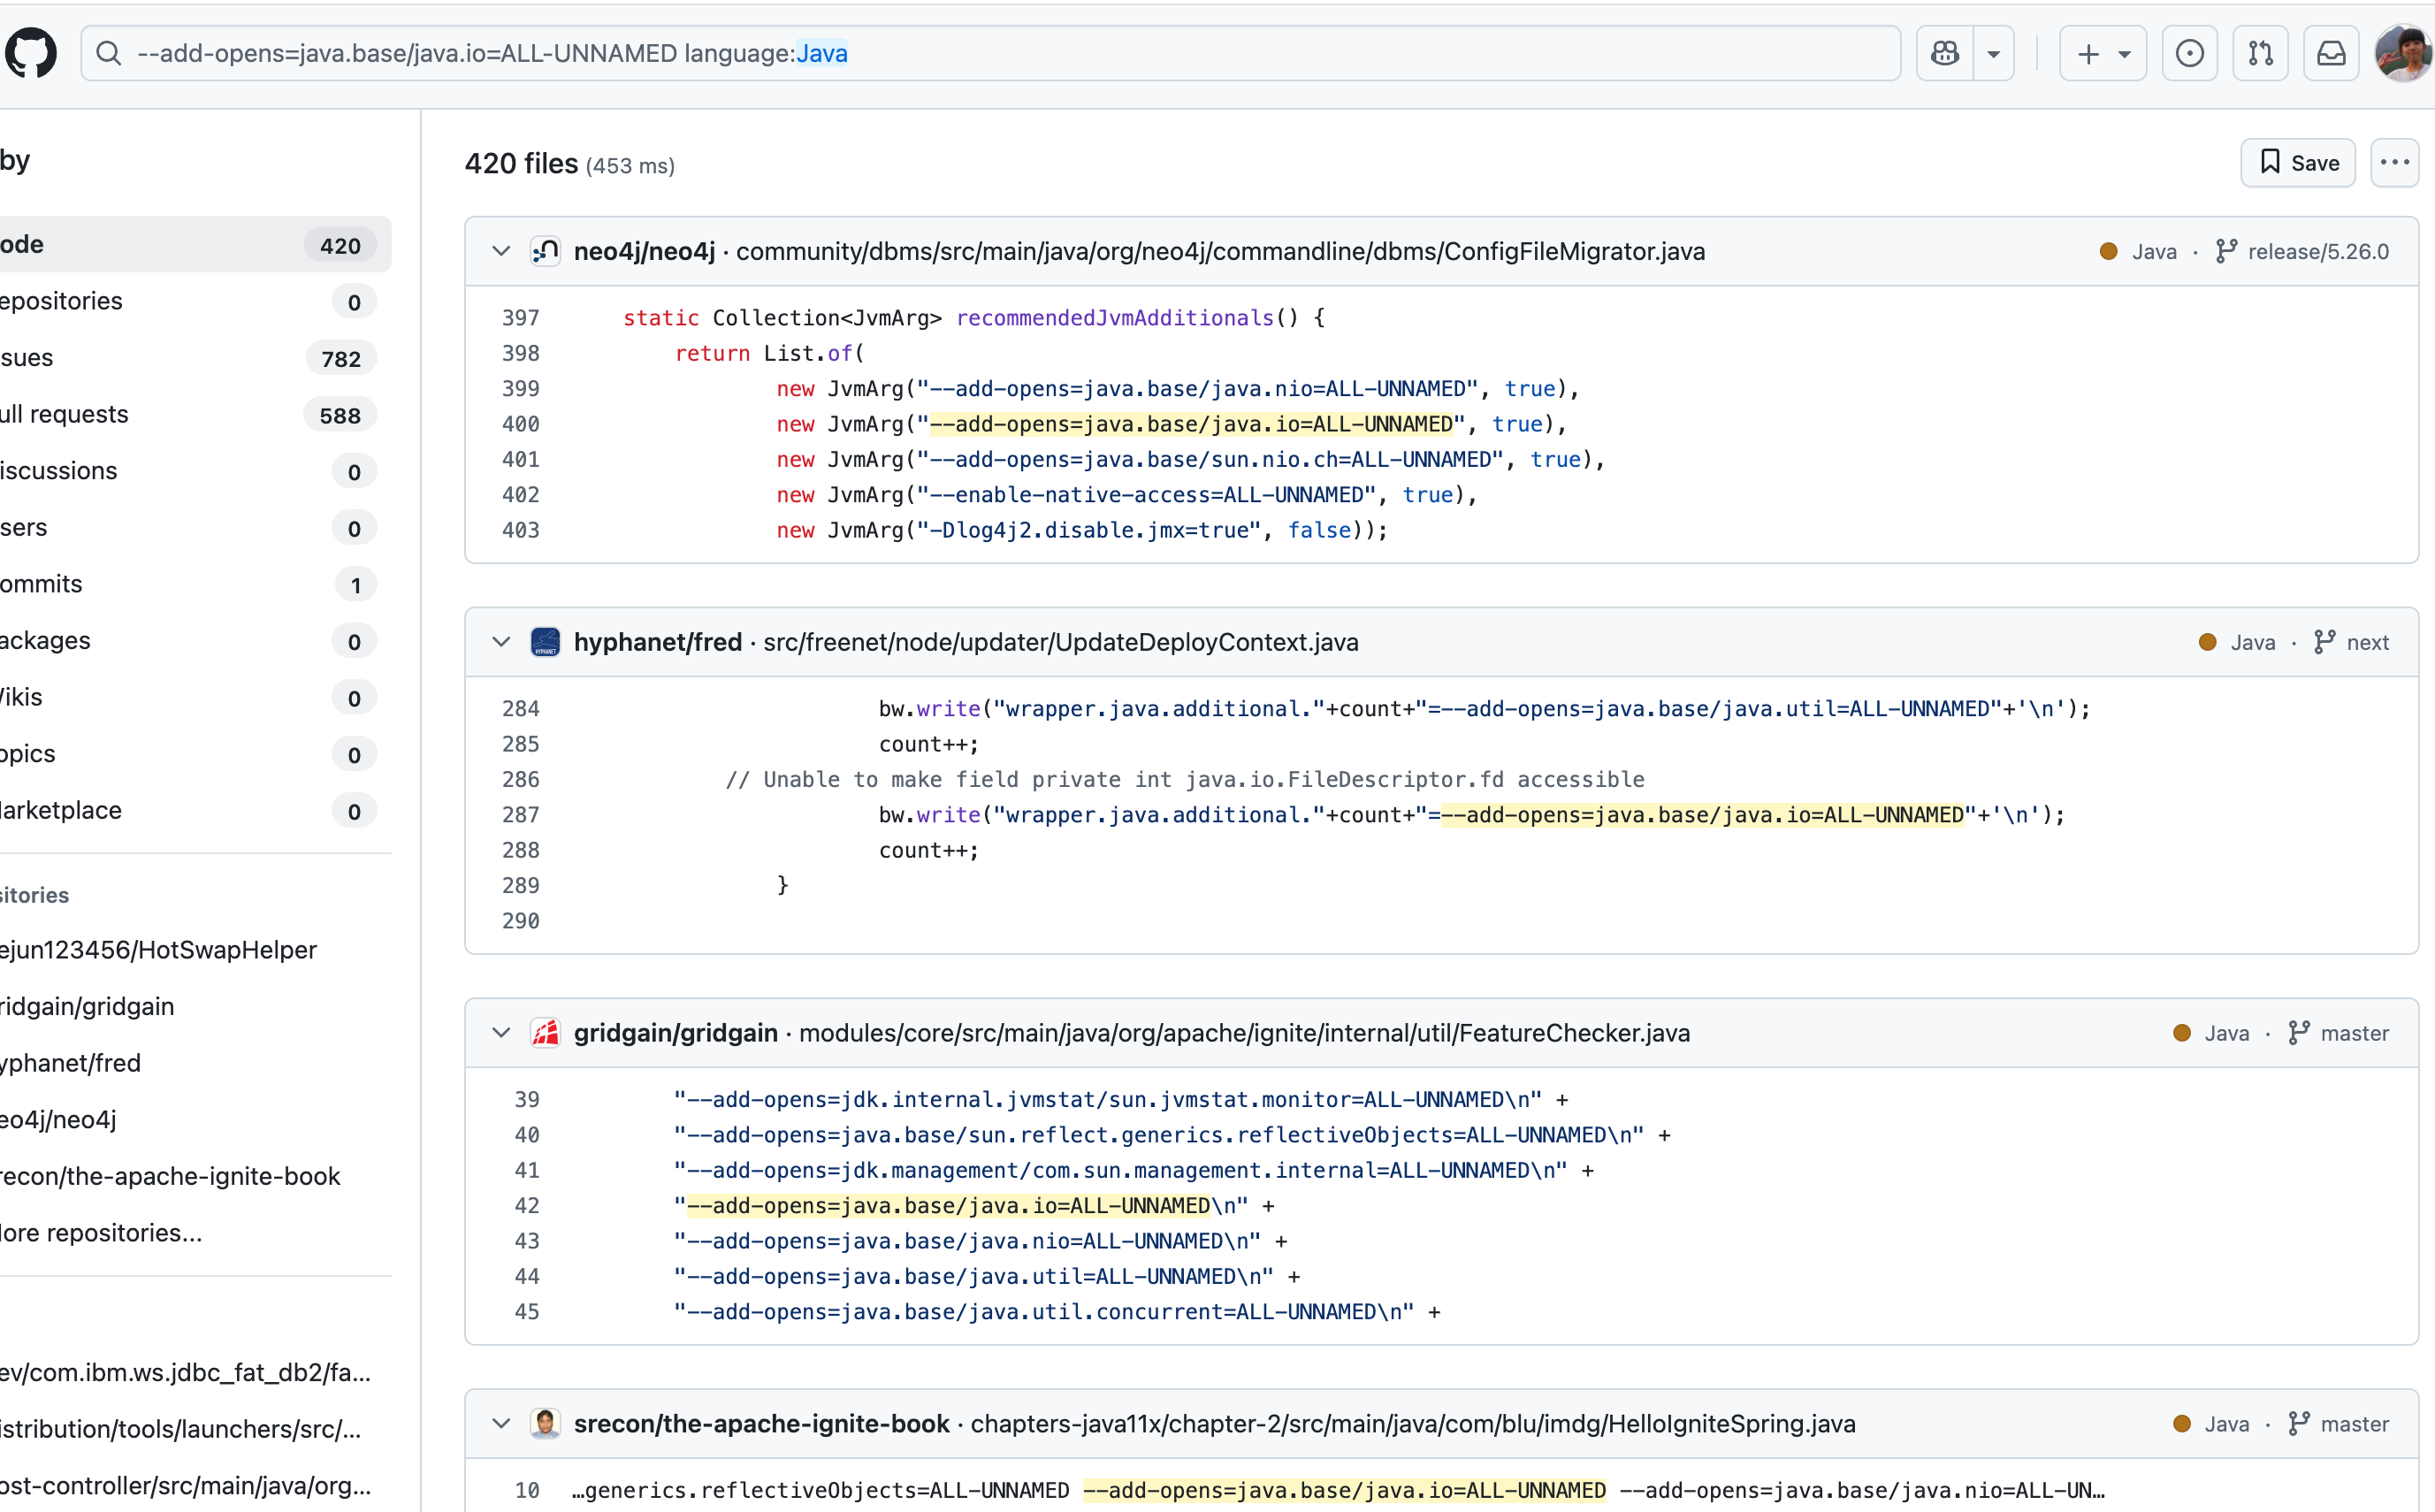The image size is (2435, 1512).
Task: Click the user profile avatar
Action: 2403,53
